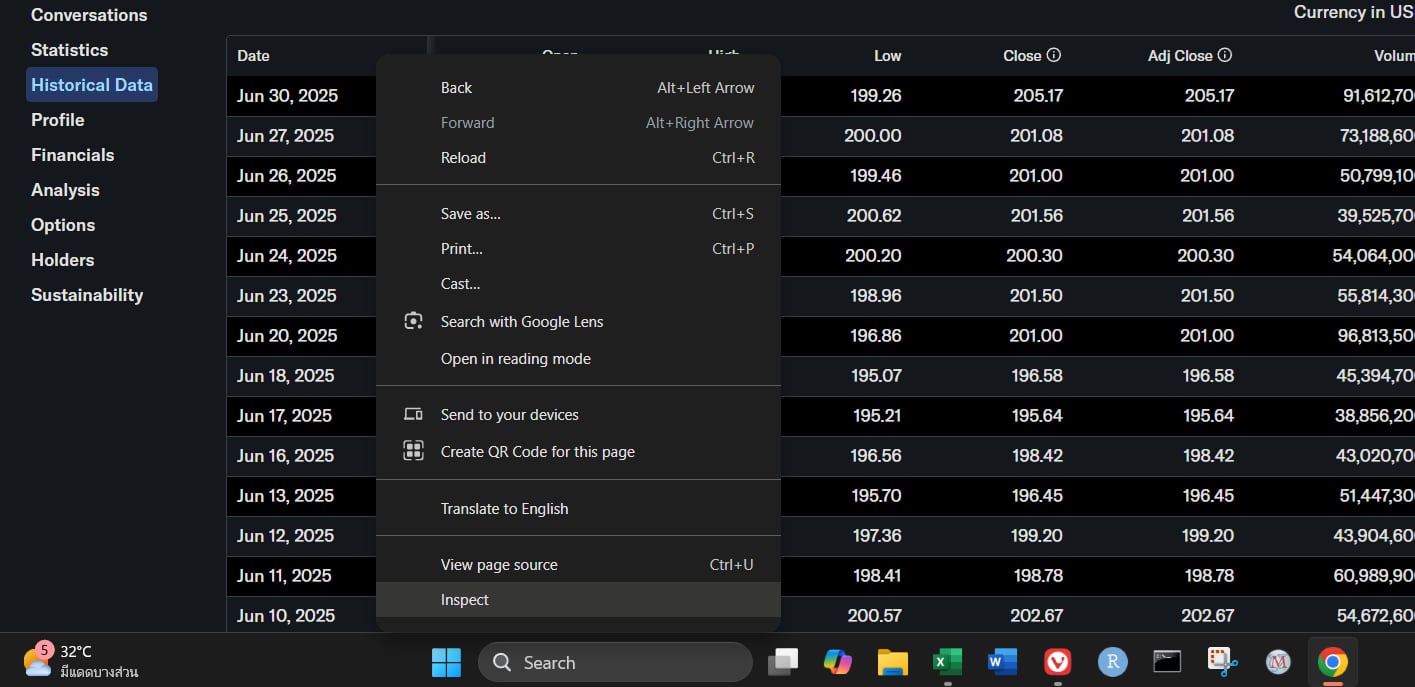Click the Adj Close info icon
1415x687 pixels.
[x=1225, y=56]
